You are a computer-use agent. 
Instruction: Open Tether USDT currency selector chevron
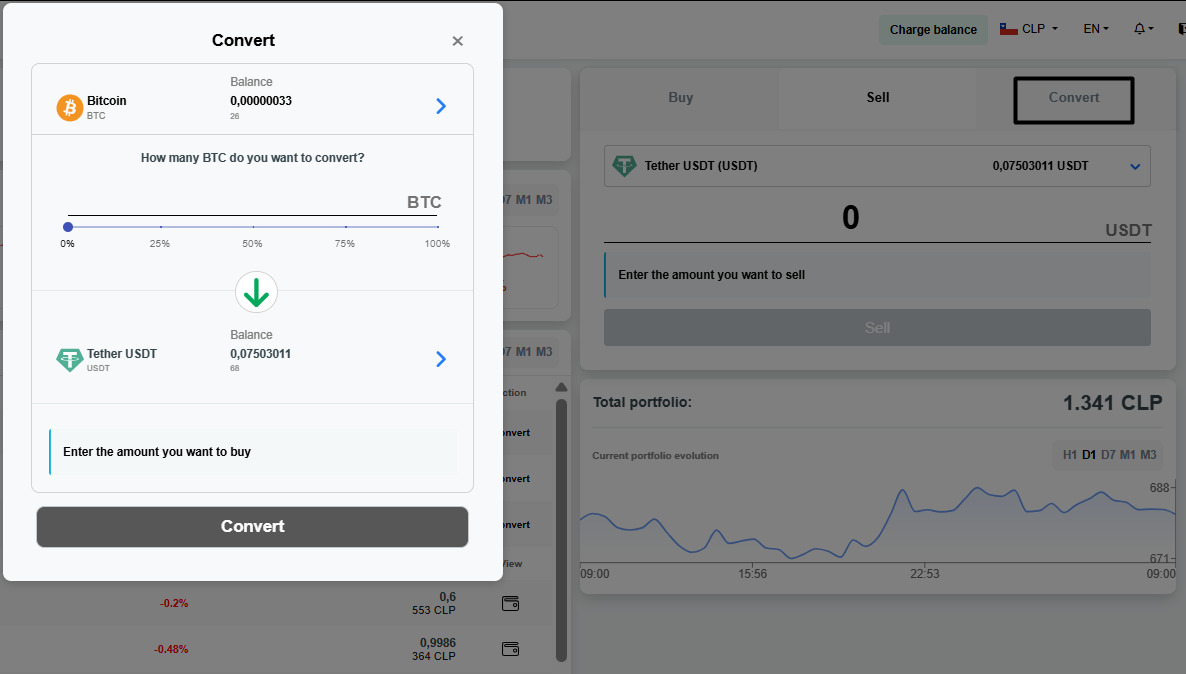pos(441,359)
